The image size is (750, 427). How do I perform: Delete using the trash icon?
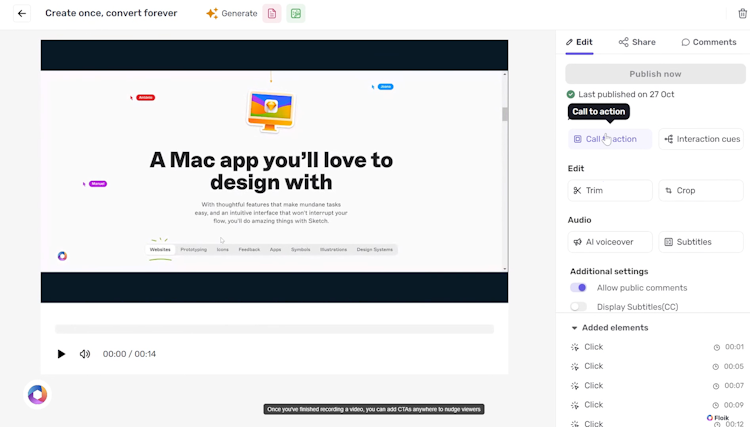coord(742,13)
